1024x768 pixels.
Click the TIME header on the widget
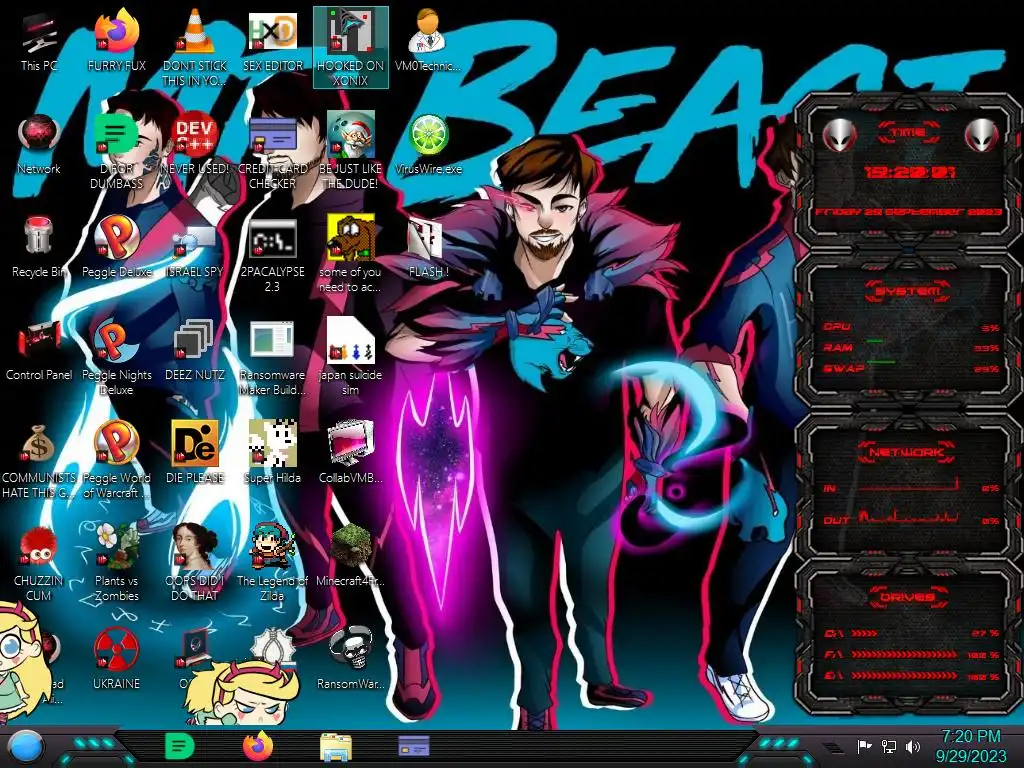[x=908, y=133]
